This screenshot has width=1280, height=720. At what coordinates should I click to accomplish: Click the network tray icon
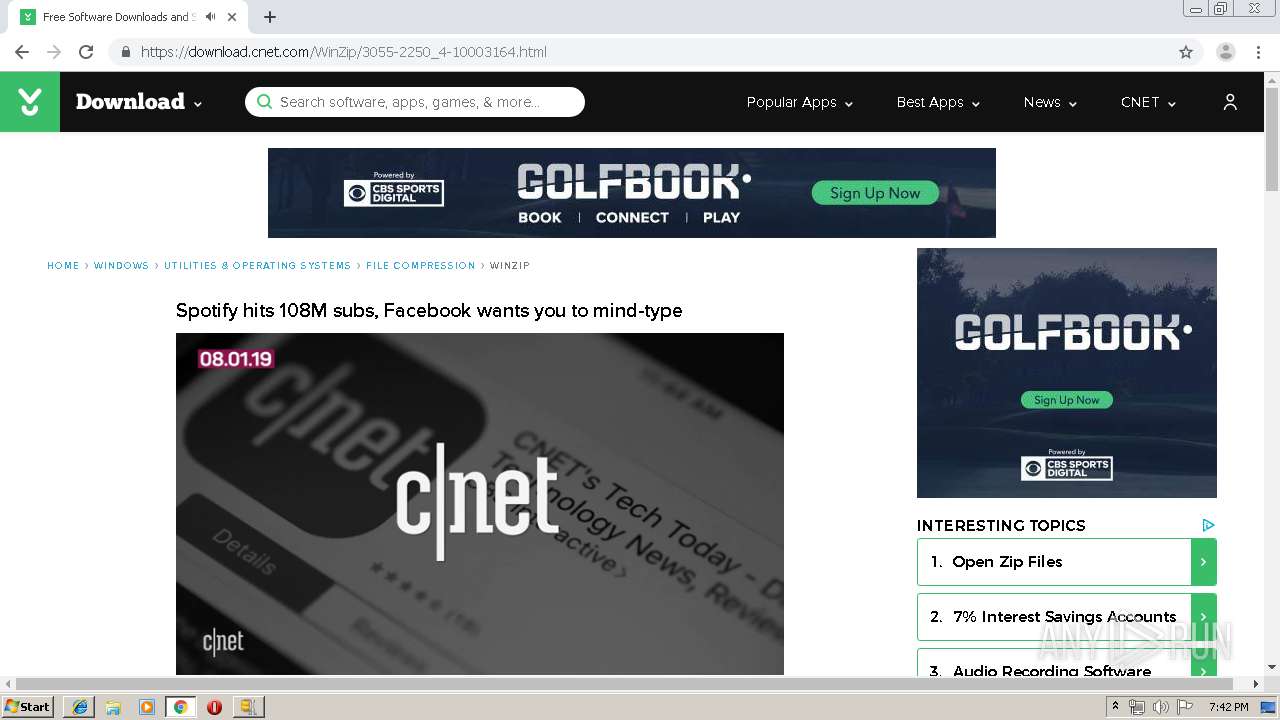[x=1137, y=707]
